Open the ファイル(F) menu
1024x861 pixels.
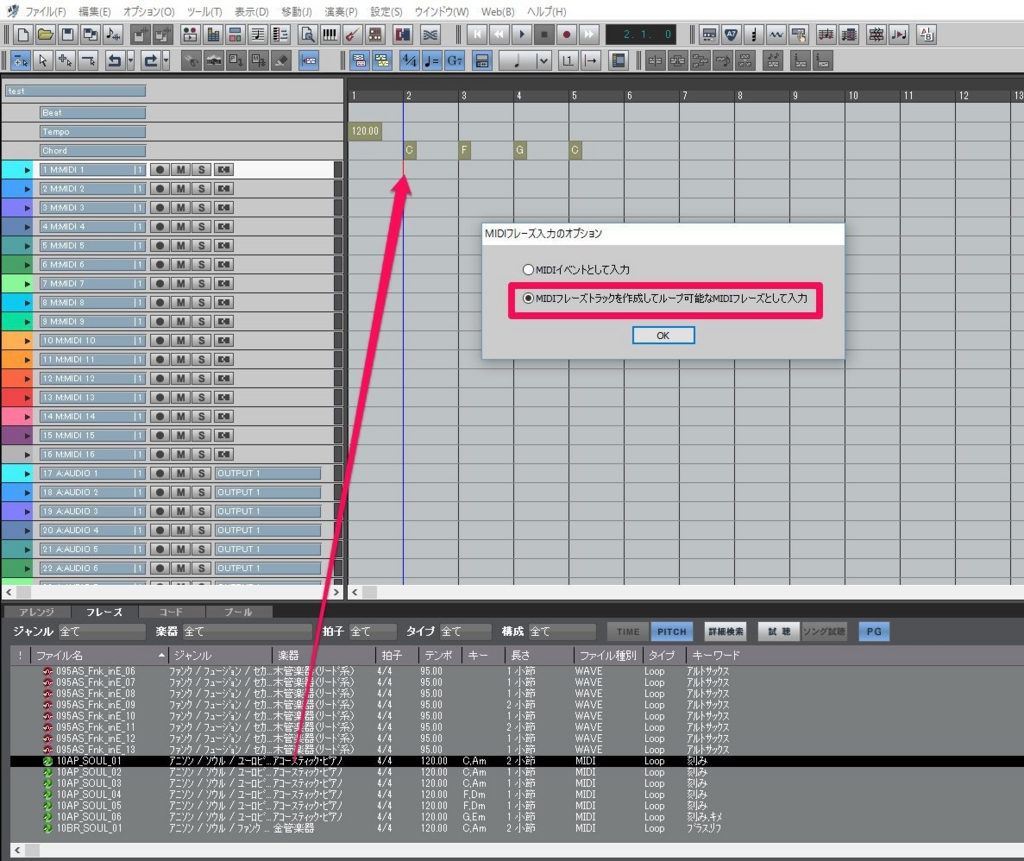pyautogui.click(x=45, y=12)
